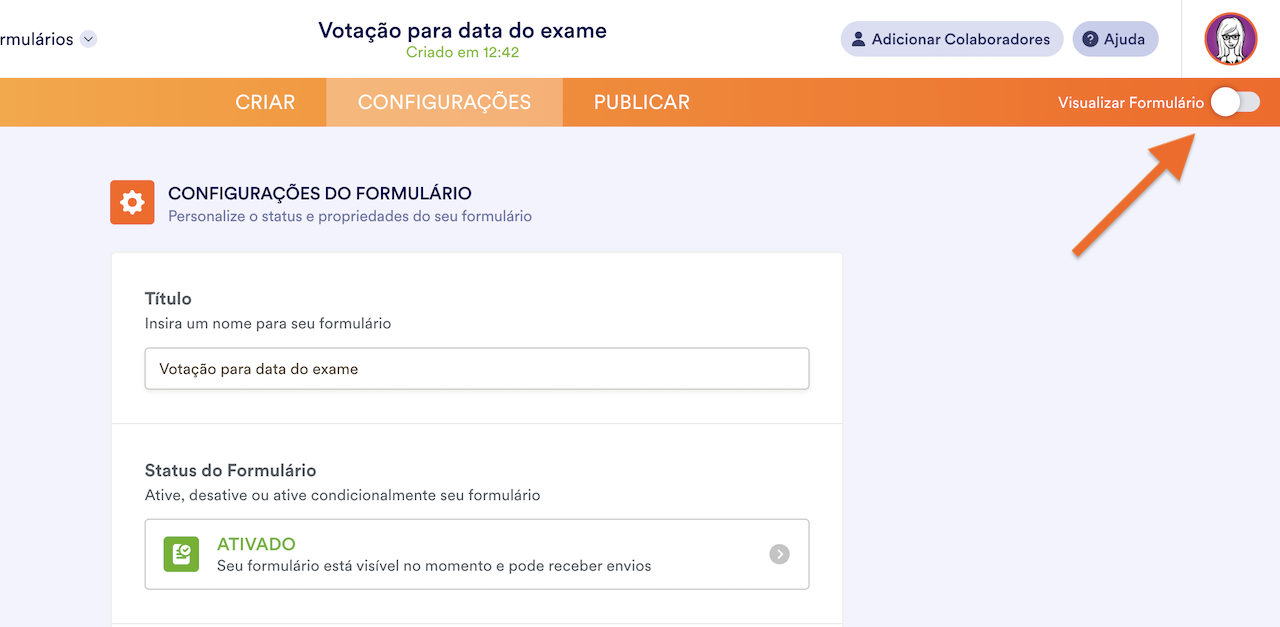
Task: Go to the PUBLICAR tab
Action: coord(641,102)
